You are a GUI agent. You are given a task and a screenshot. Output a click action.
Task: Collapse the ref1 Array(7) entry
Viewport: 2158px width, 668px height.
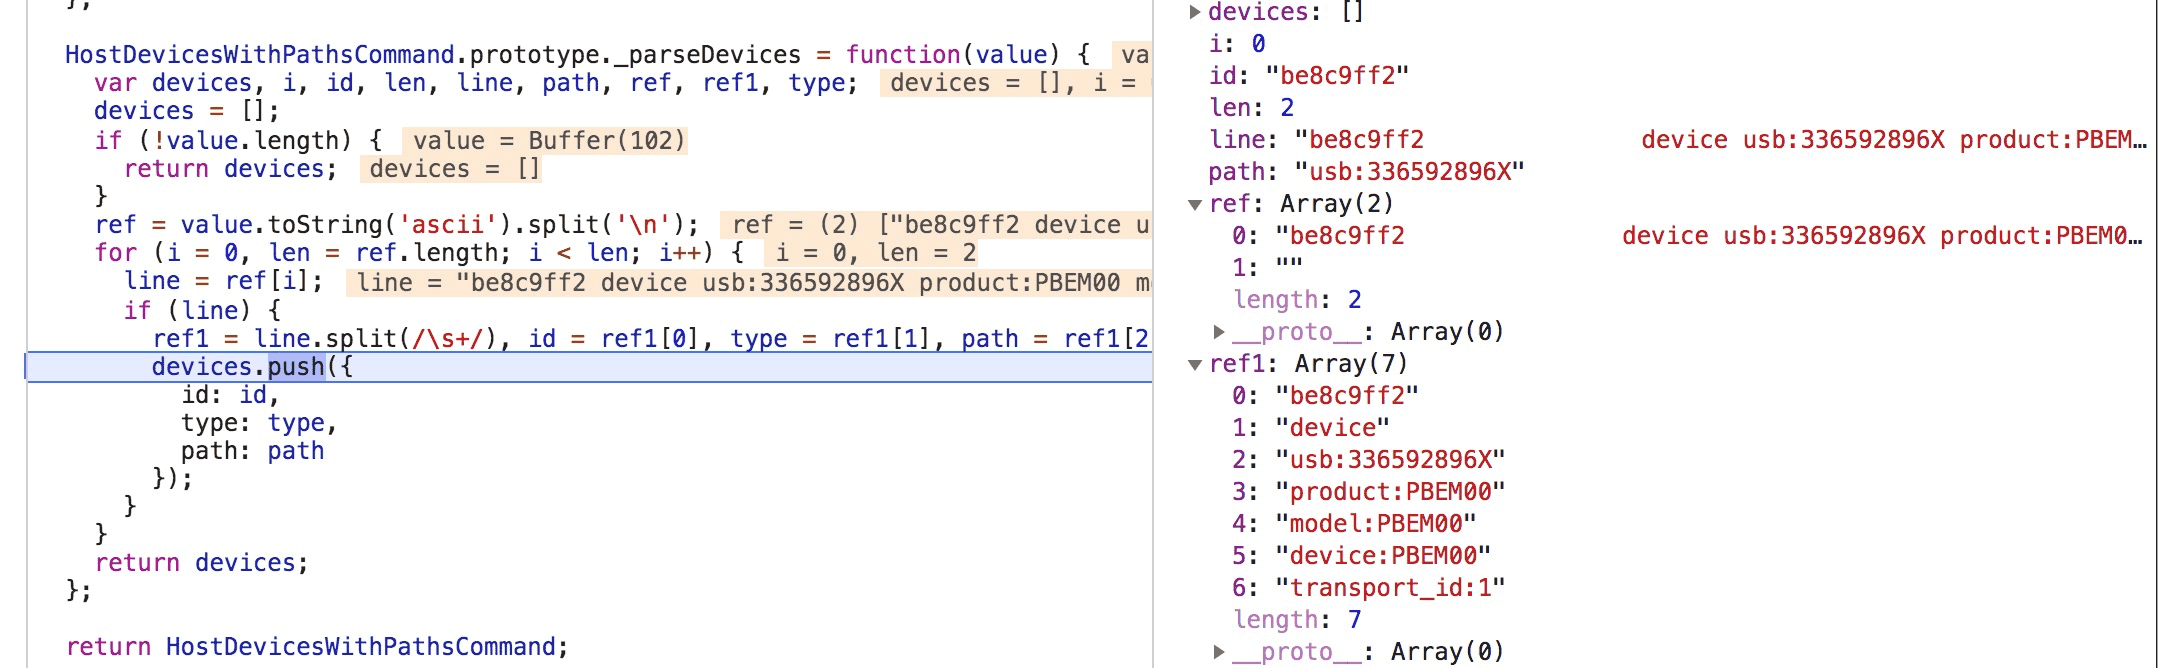[1194, 364]
